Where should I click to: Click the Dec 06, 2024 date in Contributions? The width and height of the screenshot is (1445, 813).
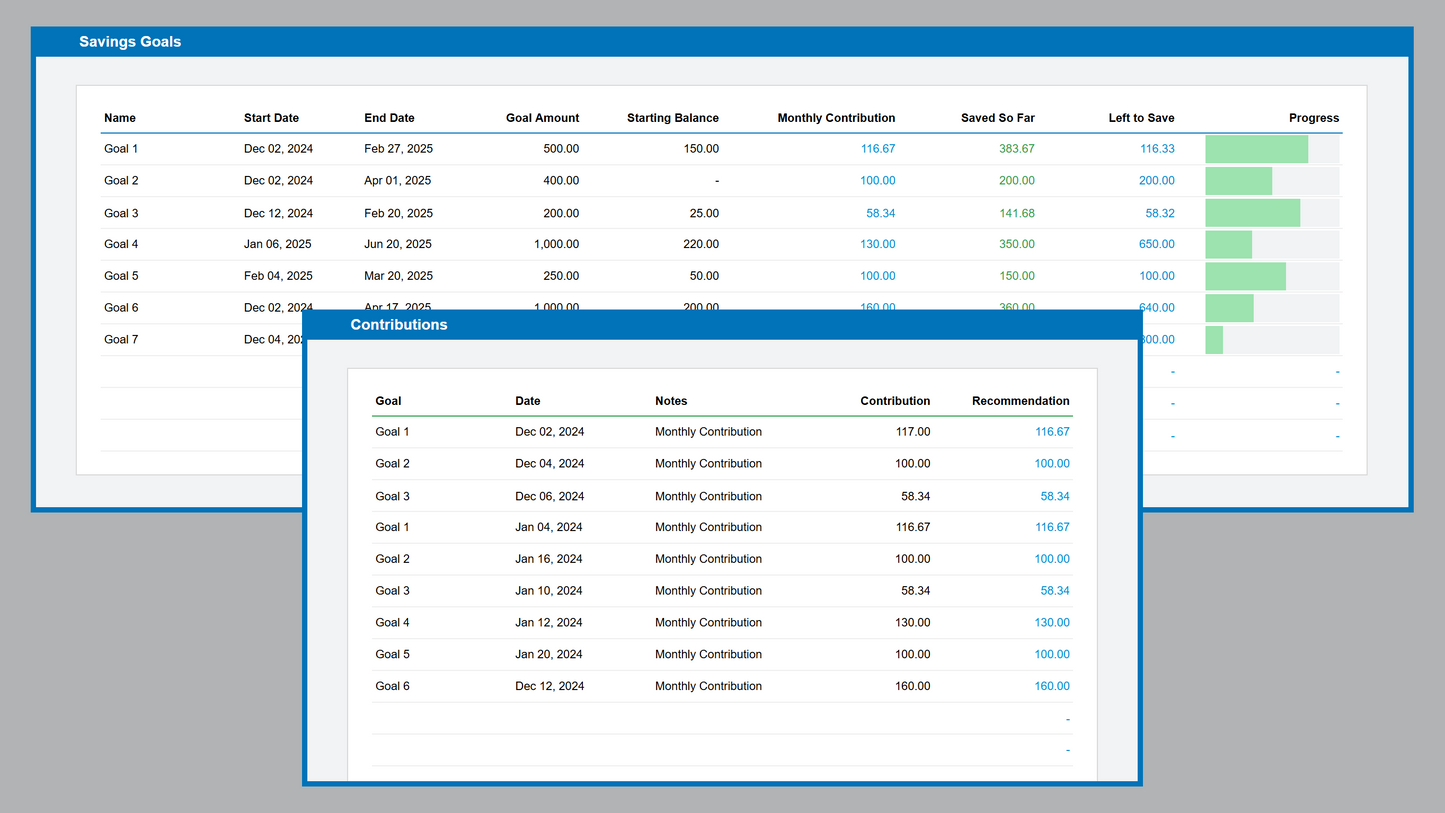pyautogui.click(x=550, y=496)
